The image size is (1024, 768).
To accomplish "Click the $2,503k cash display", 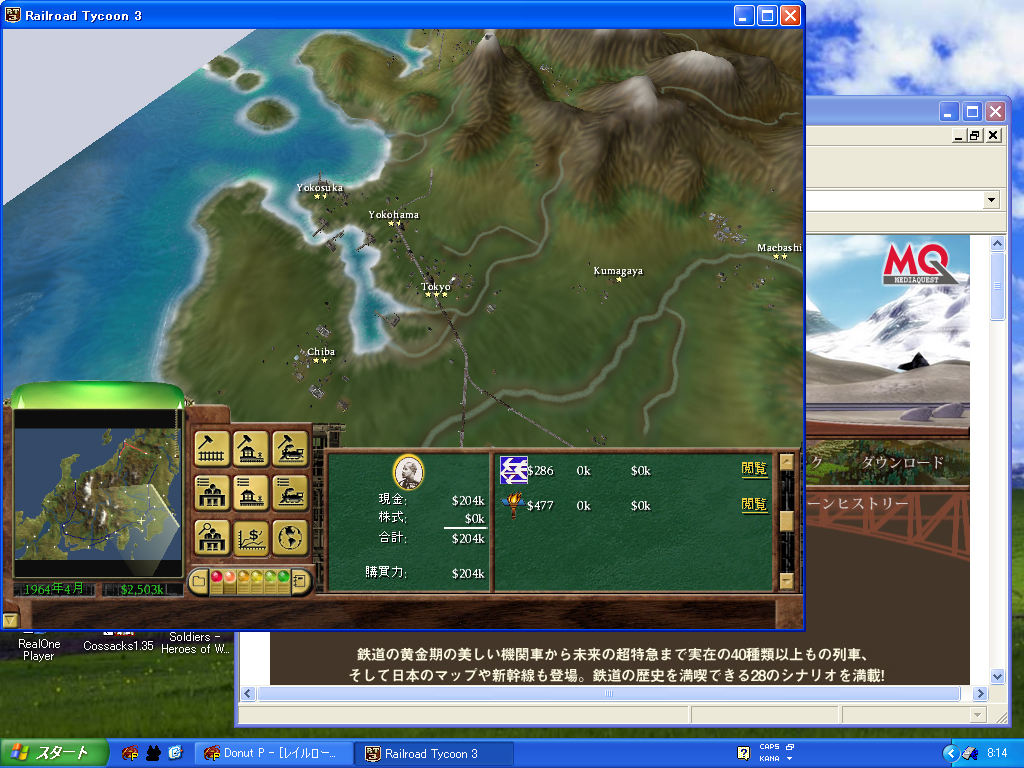I will (x=142, y=589).
